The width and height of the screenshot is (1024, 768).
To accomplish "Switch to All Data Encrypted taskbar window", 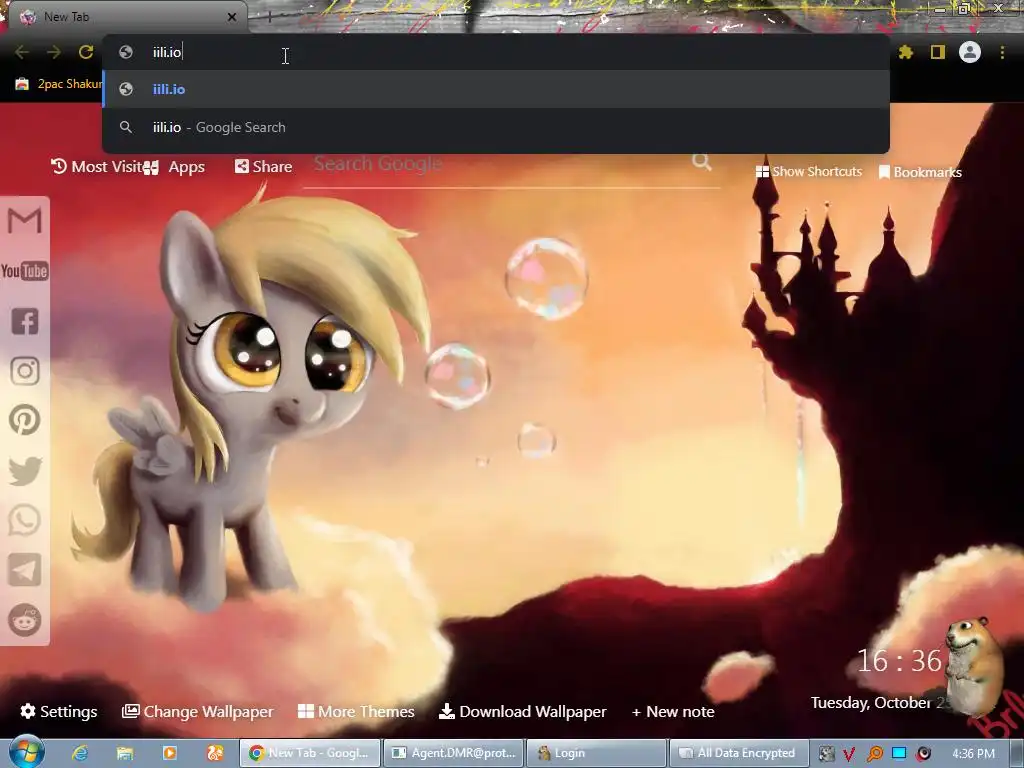I will pyautogui.click(x=739, y=753).
